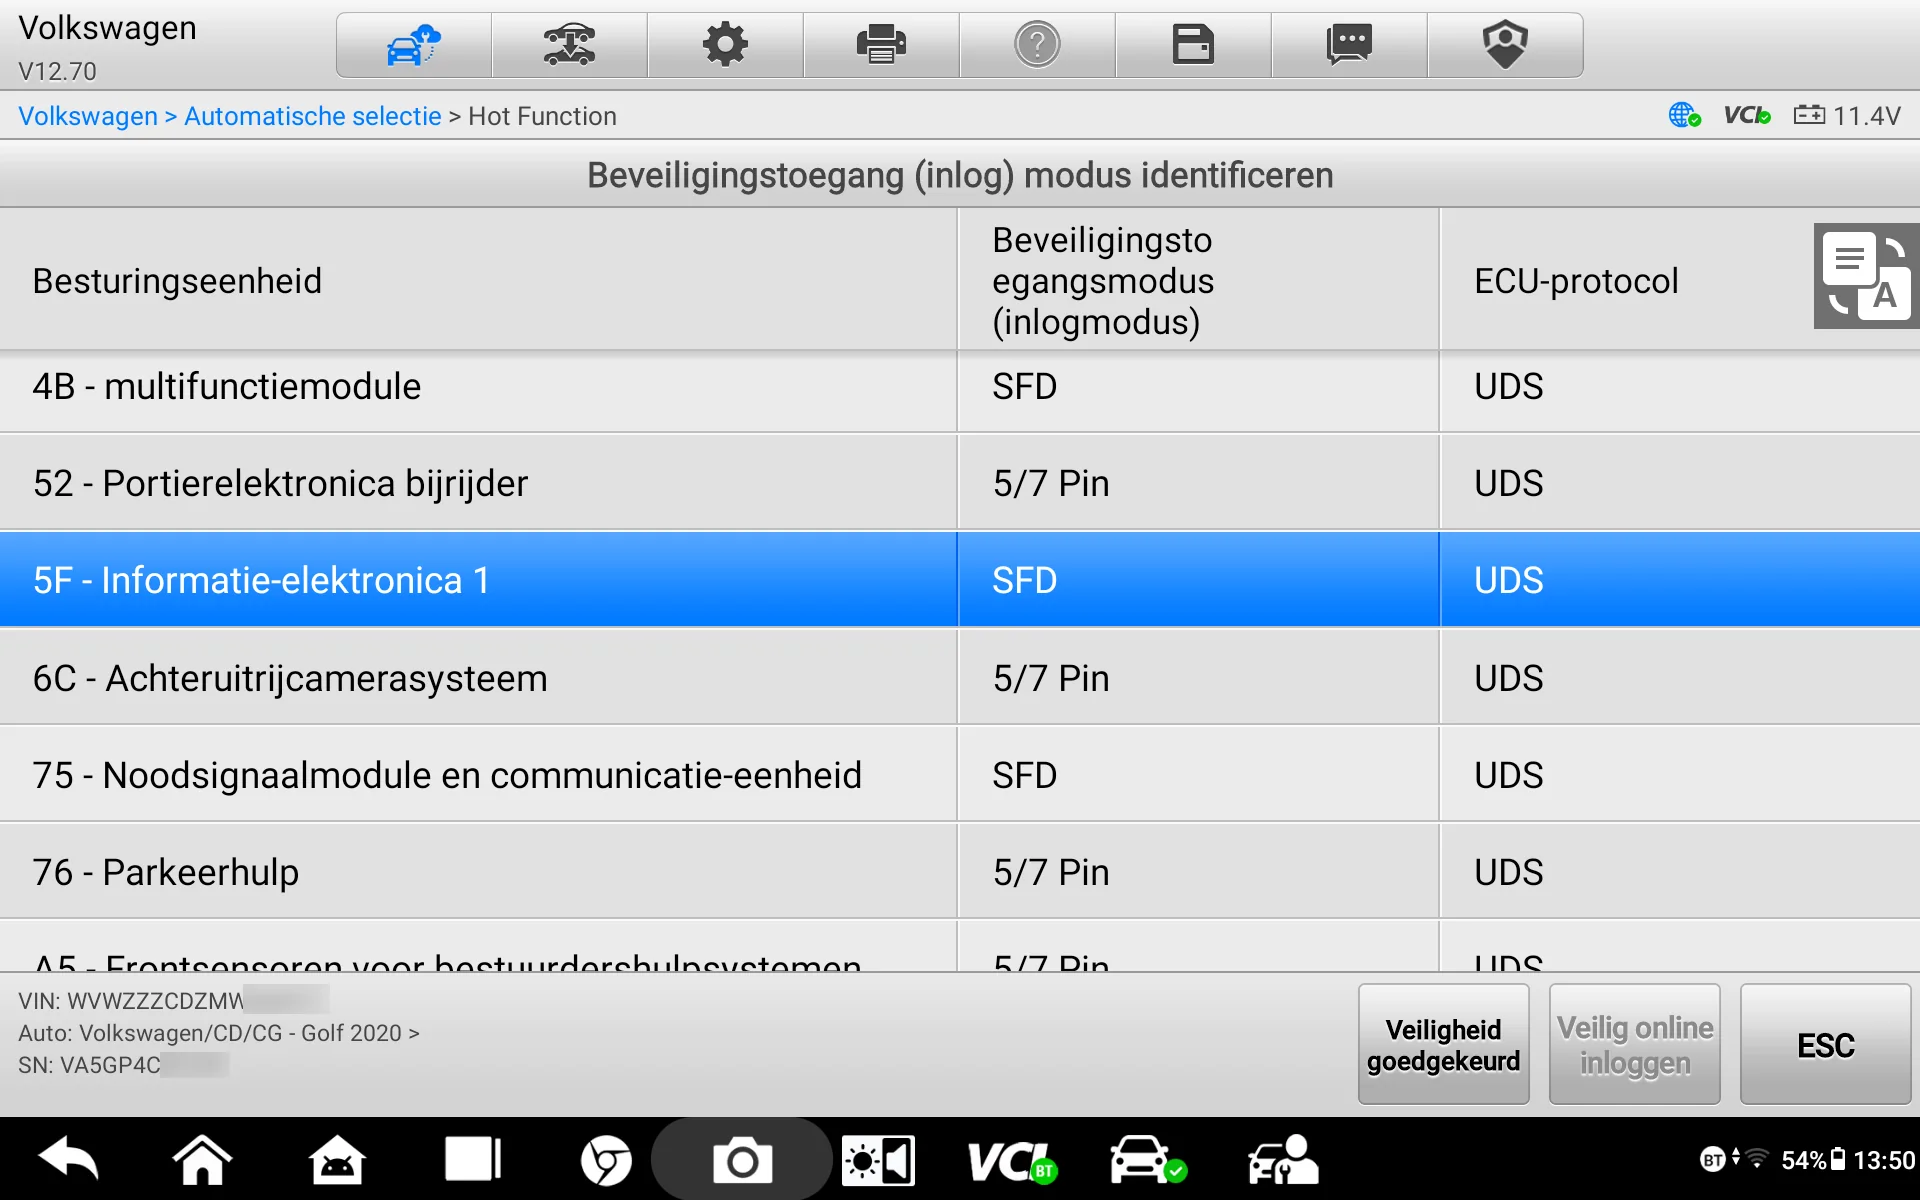Open the car service technician shortcut
Screen dimensions: 1920x1200
pyautogui.click(x=1283, y=1160)
